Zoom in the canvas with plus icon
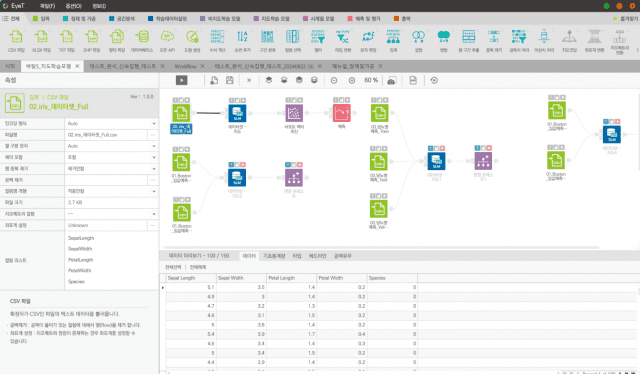 pos(352,80)
